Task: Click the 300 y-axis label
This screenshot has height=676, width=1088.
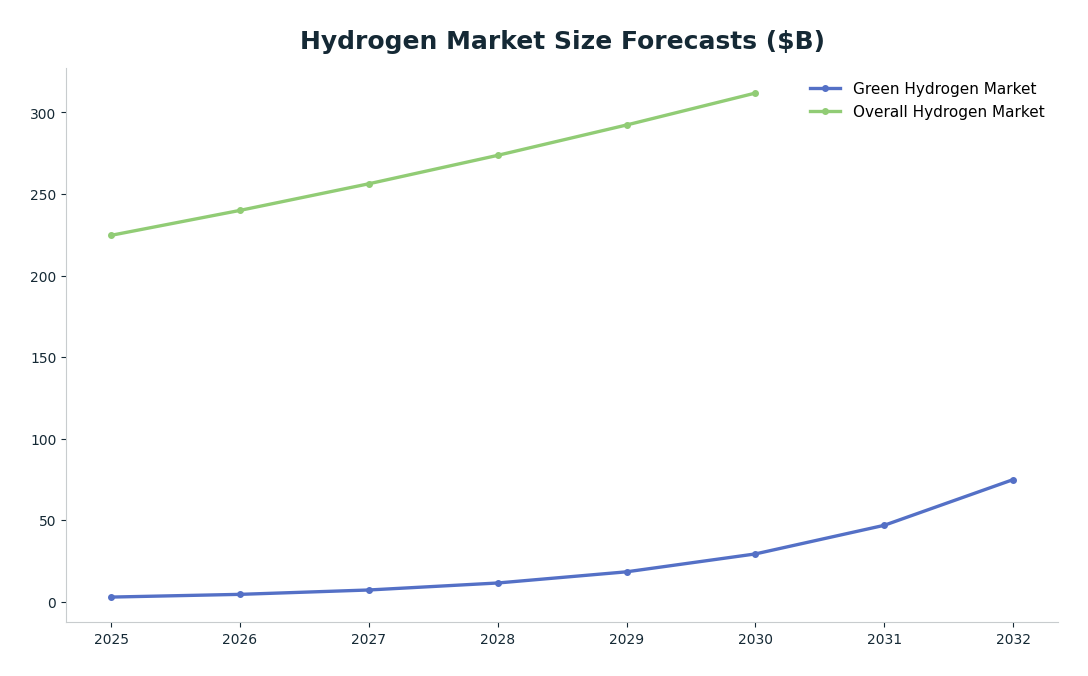Action: click(44, 114)
